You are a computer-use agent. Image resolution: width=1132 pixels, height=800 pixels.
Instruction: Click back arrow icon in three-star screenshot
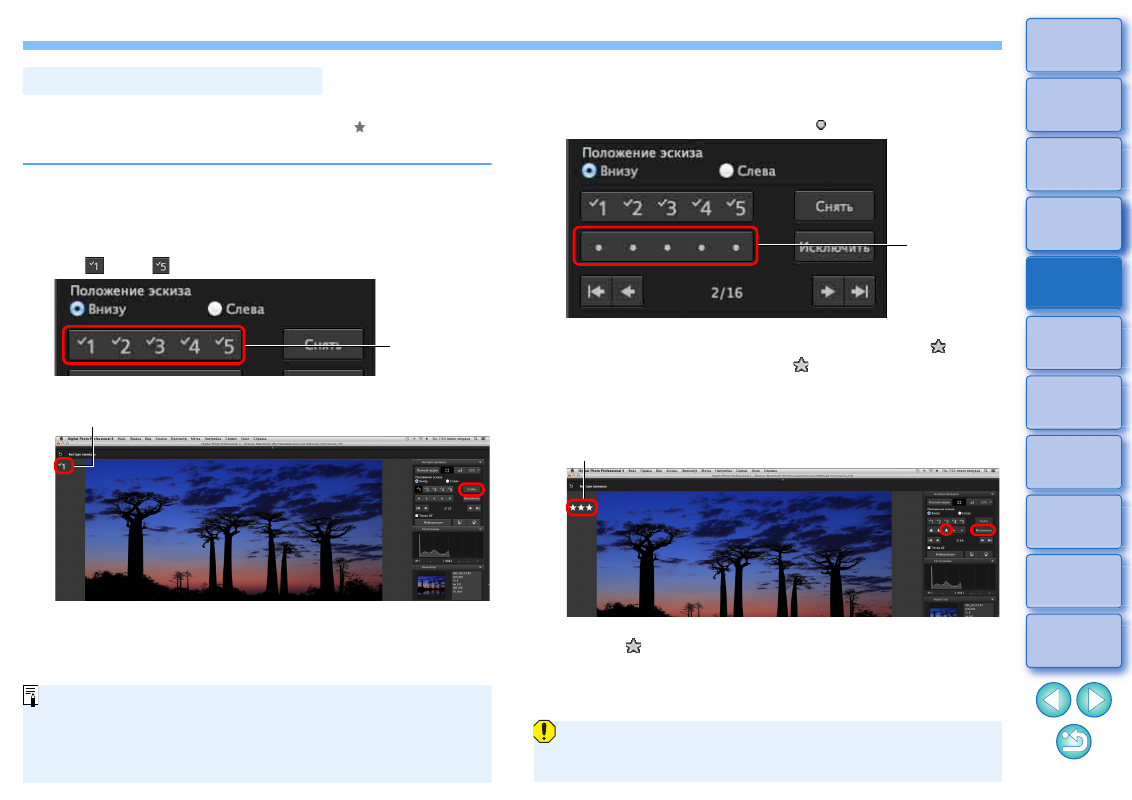pyautogui.click(x=572, y=486)
